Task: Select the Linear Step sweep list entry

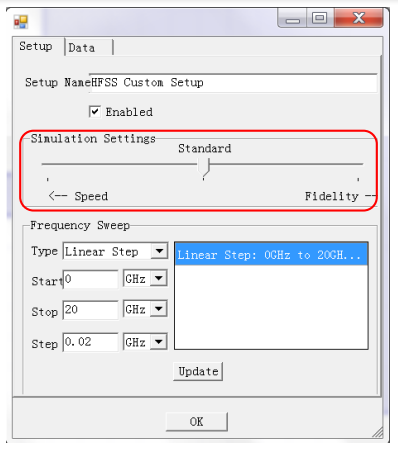Action: point(271,255)
